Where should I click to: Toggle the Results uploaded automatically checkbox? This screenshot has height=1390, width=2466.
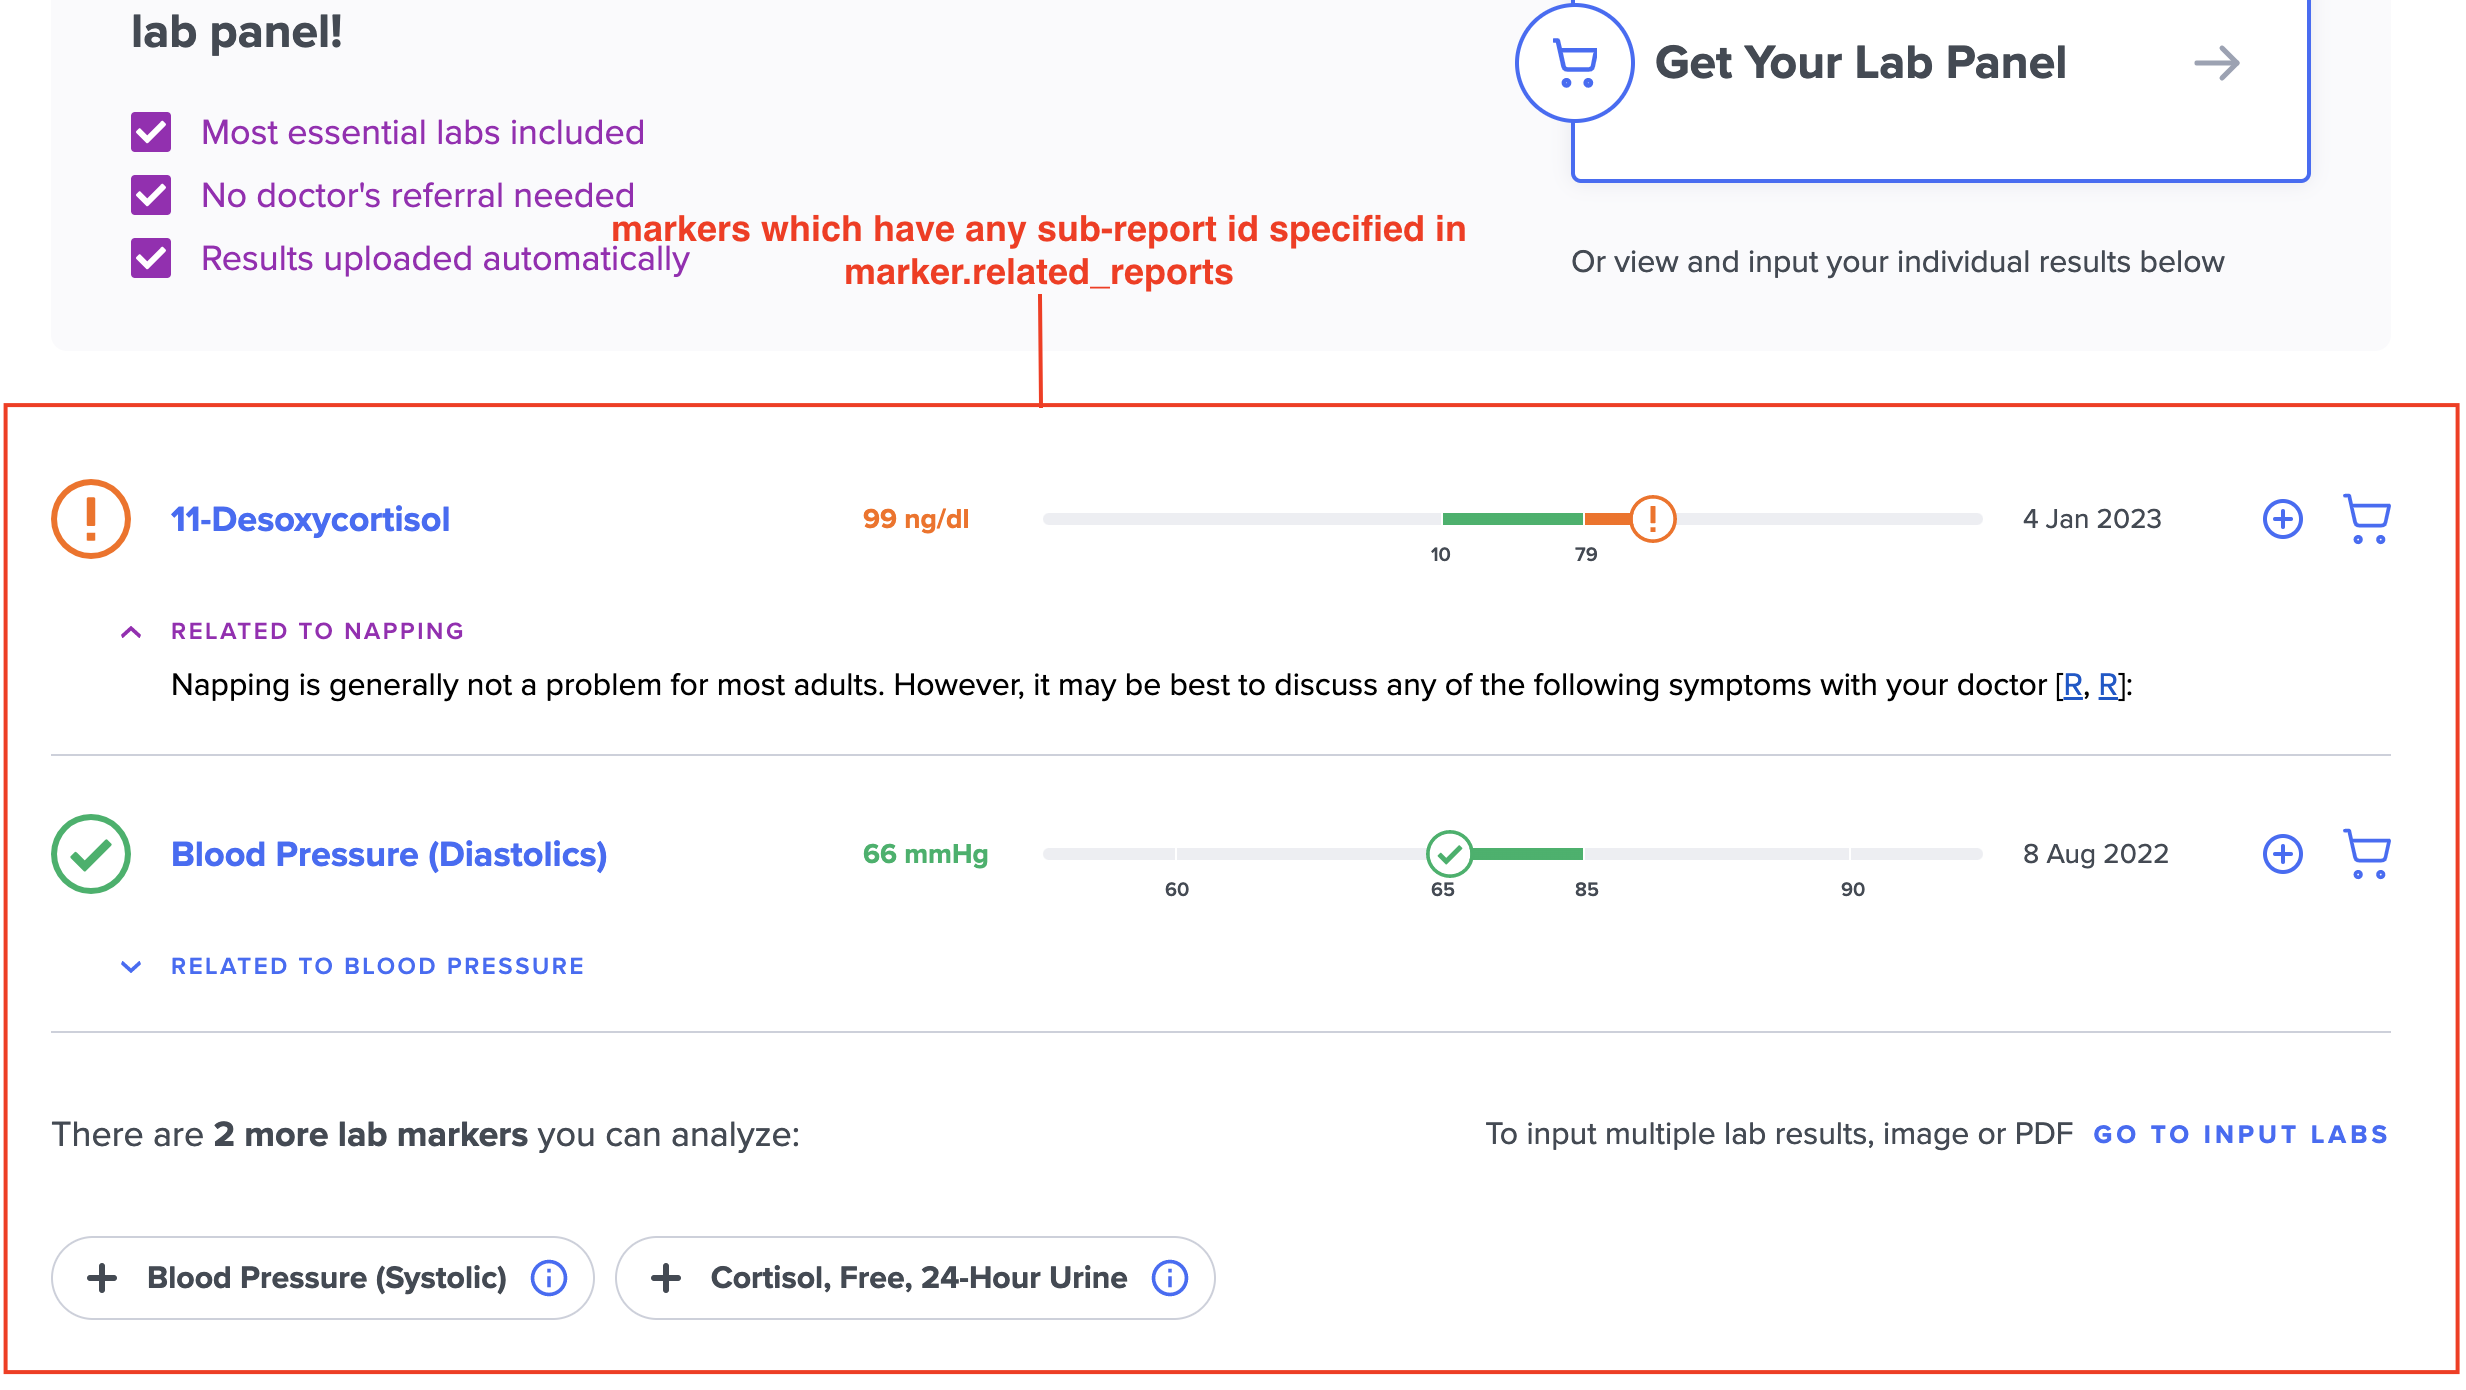point(151,258)
